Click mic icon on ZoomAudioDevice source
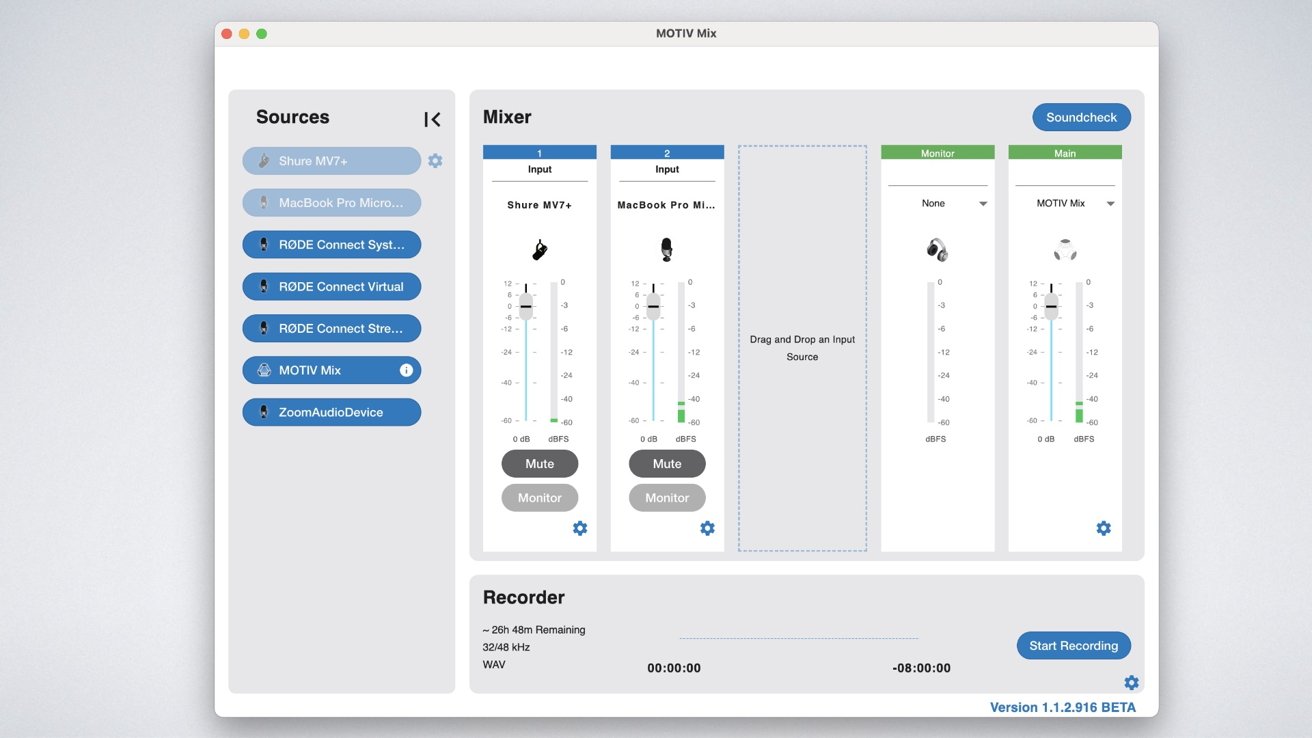This screenshot has height=738, width=1312. pos(264,412)
